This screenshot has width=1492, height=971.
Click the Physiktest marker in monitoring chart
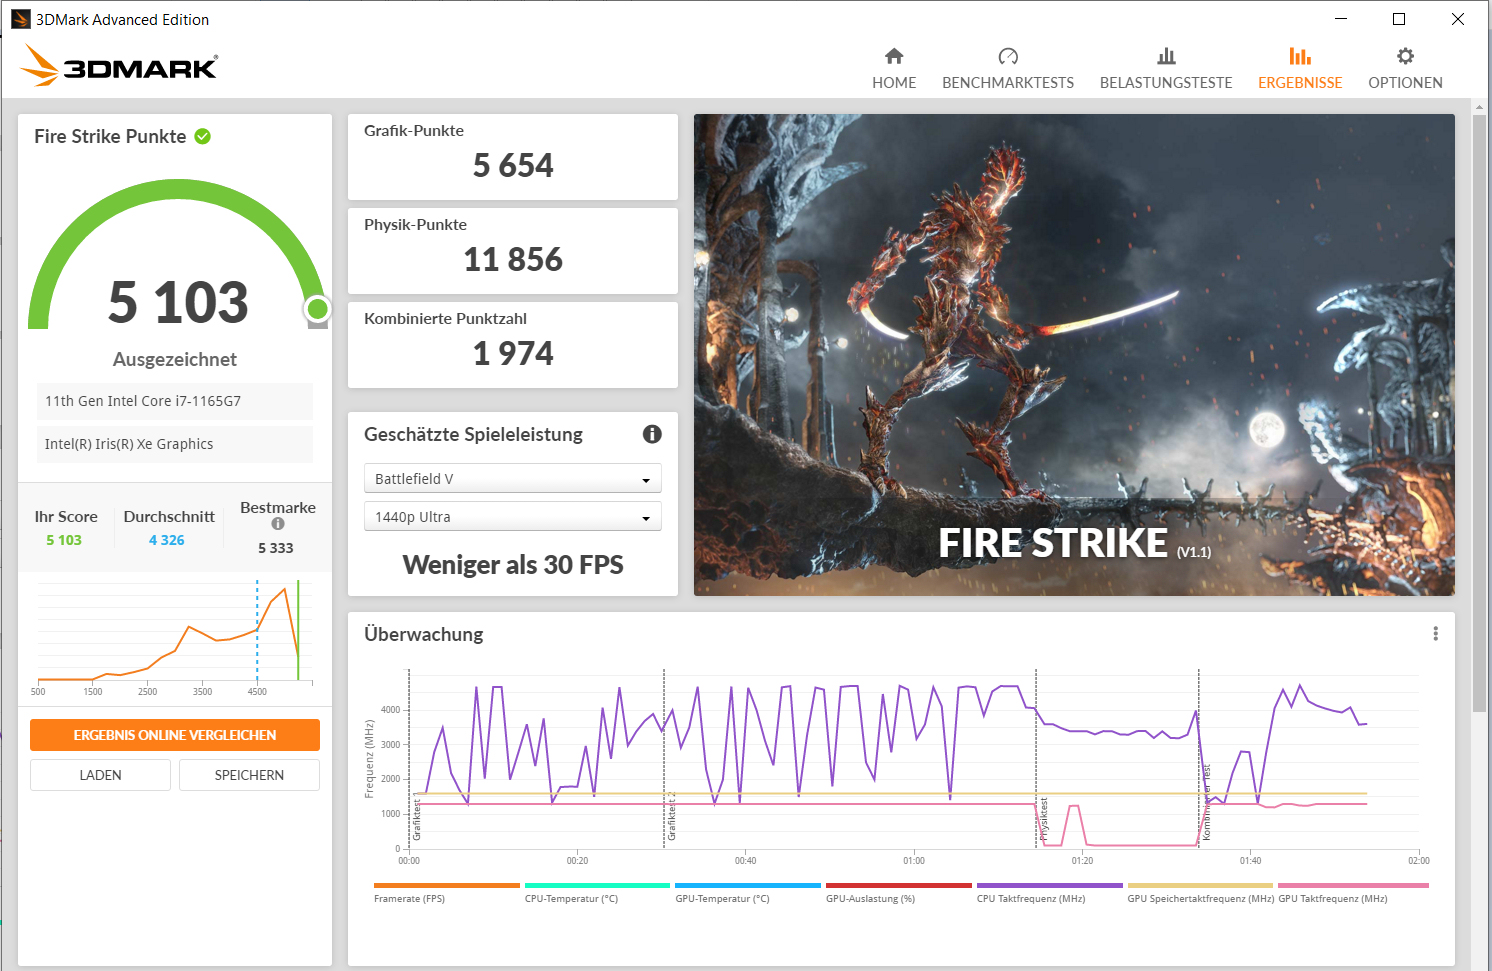1042,818
